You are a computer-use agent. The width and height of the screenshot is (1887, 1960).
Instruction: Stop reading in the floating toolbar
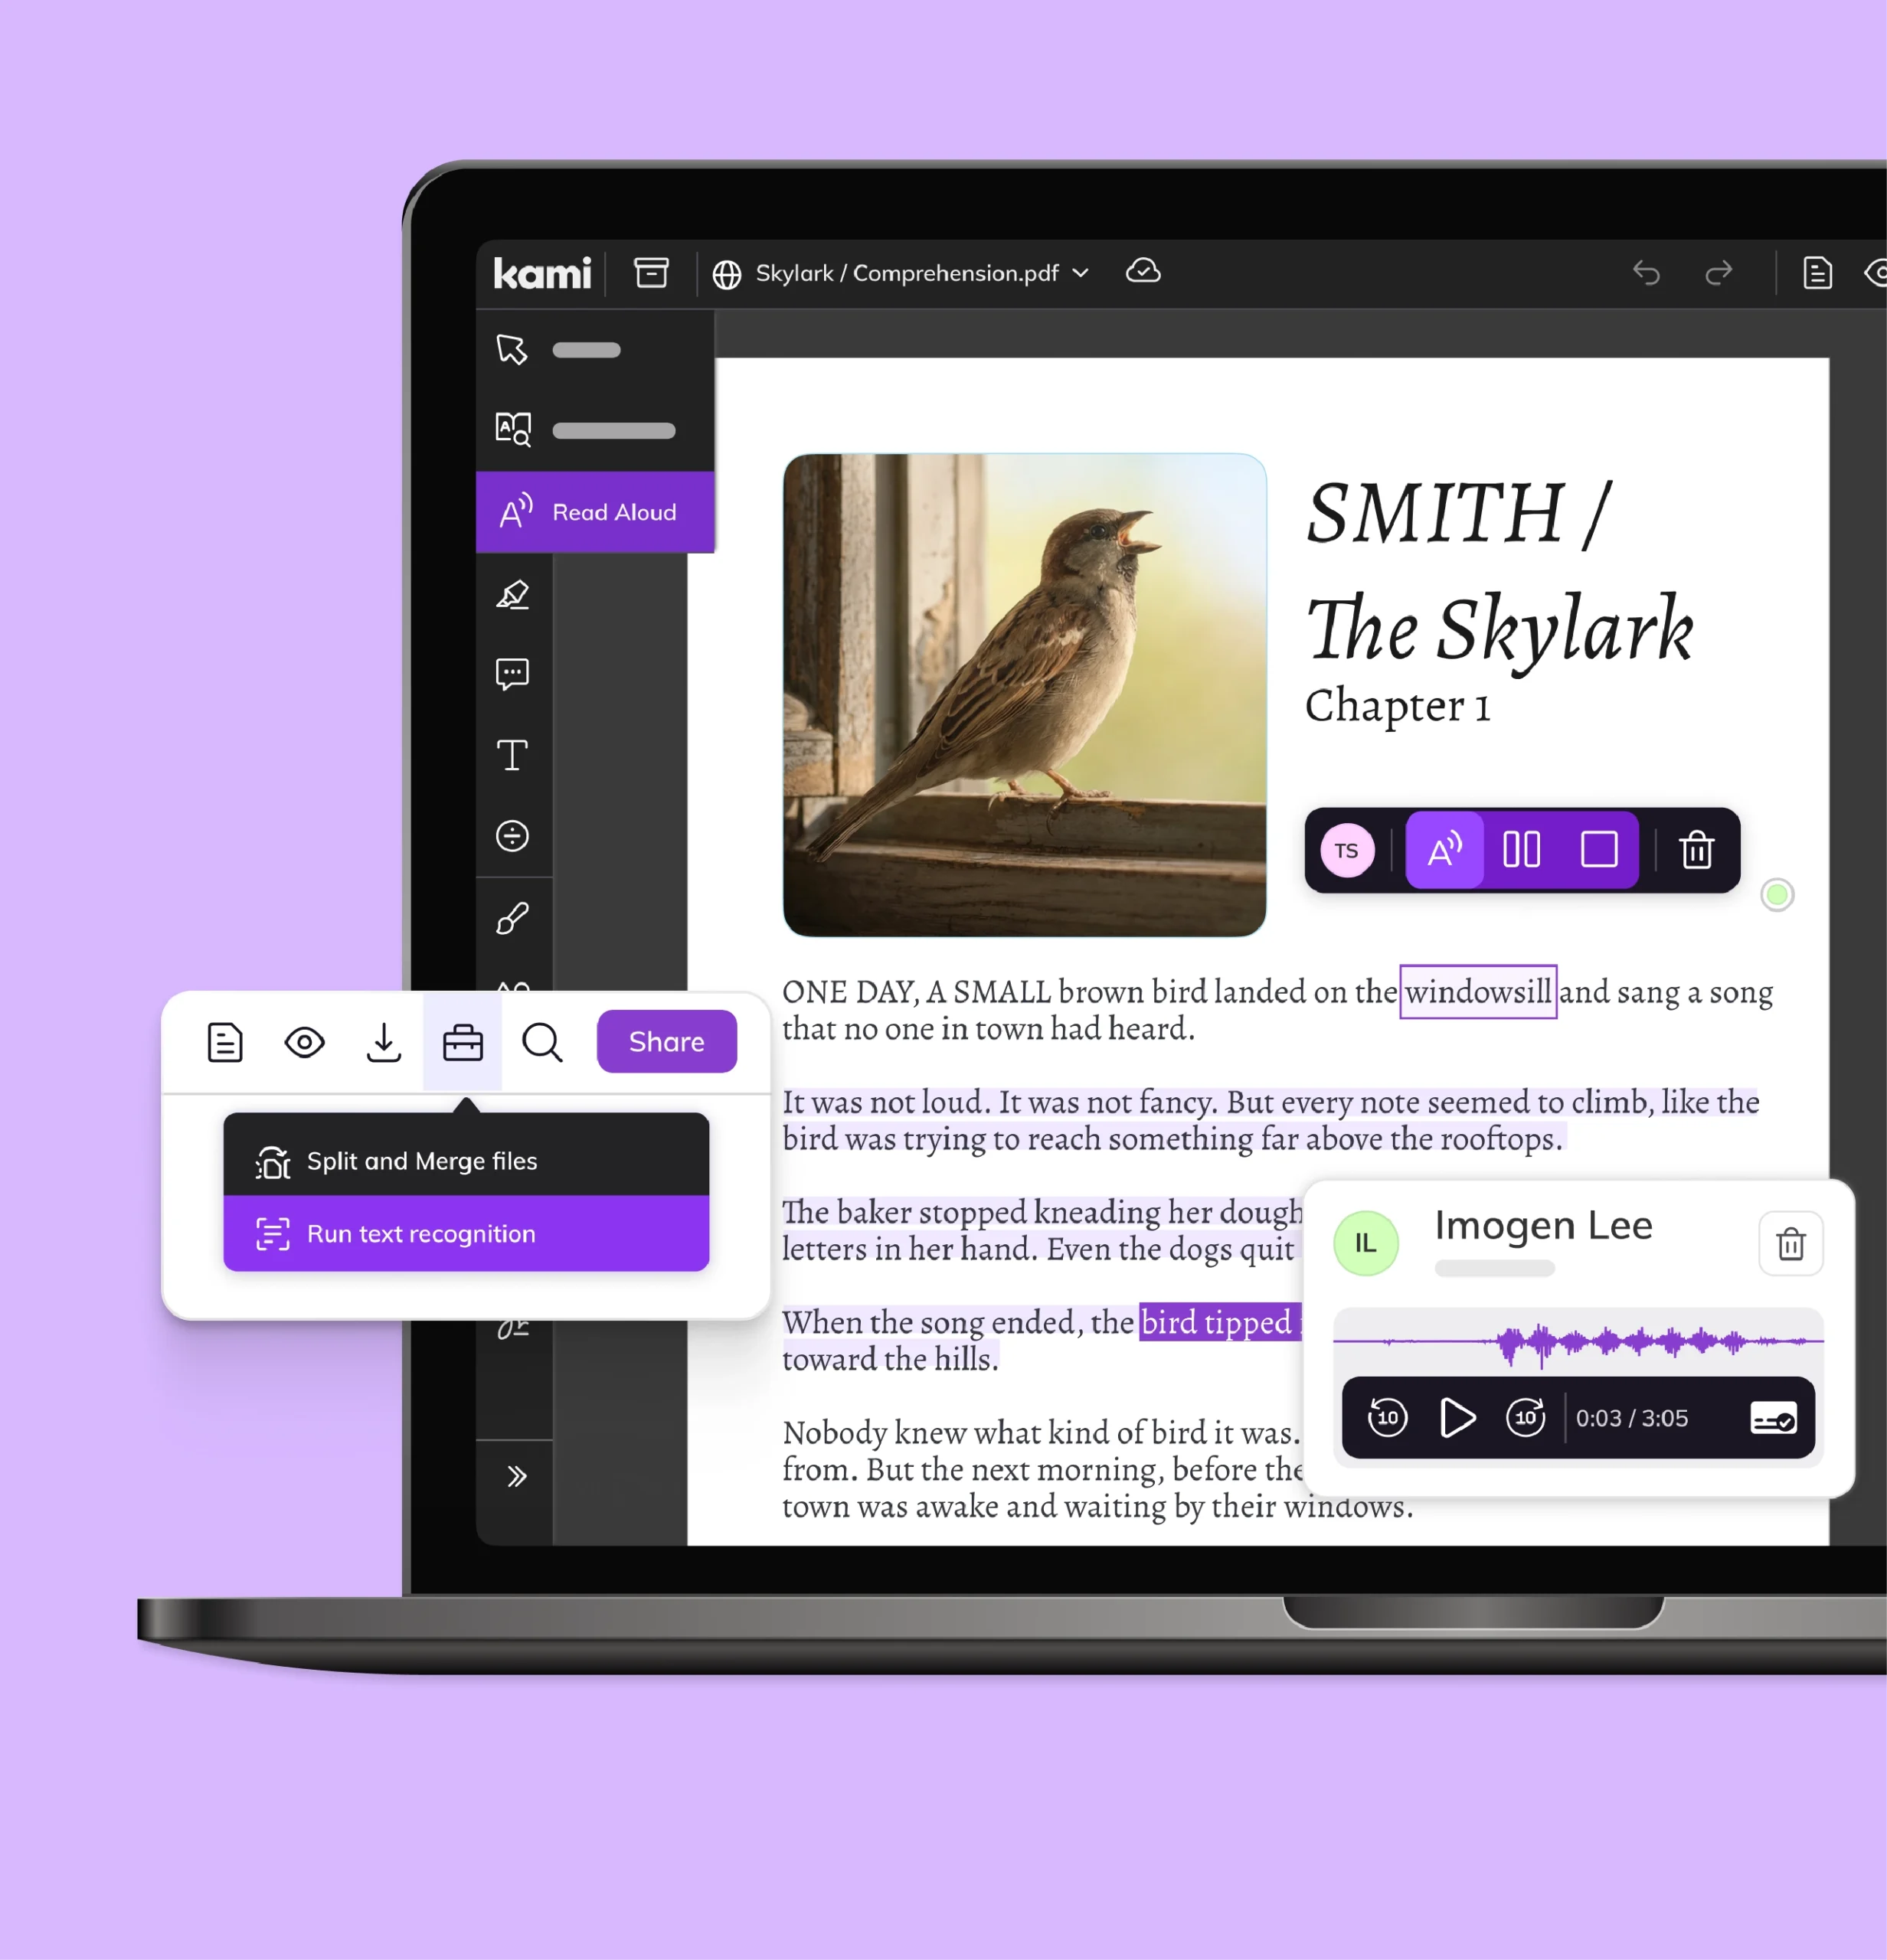coord(1599,850)
